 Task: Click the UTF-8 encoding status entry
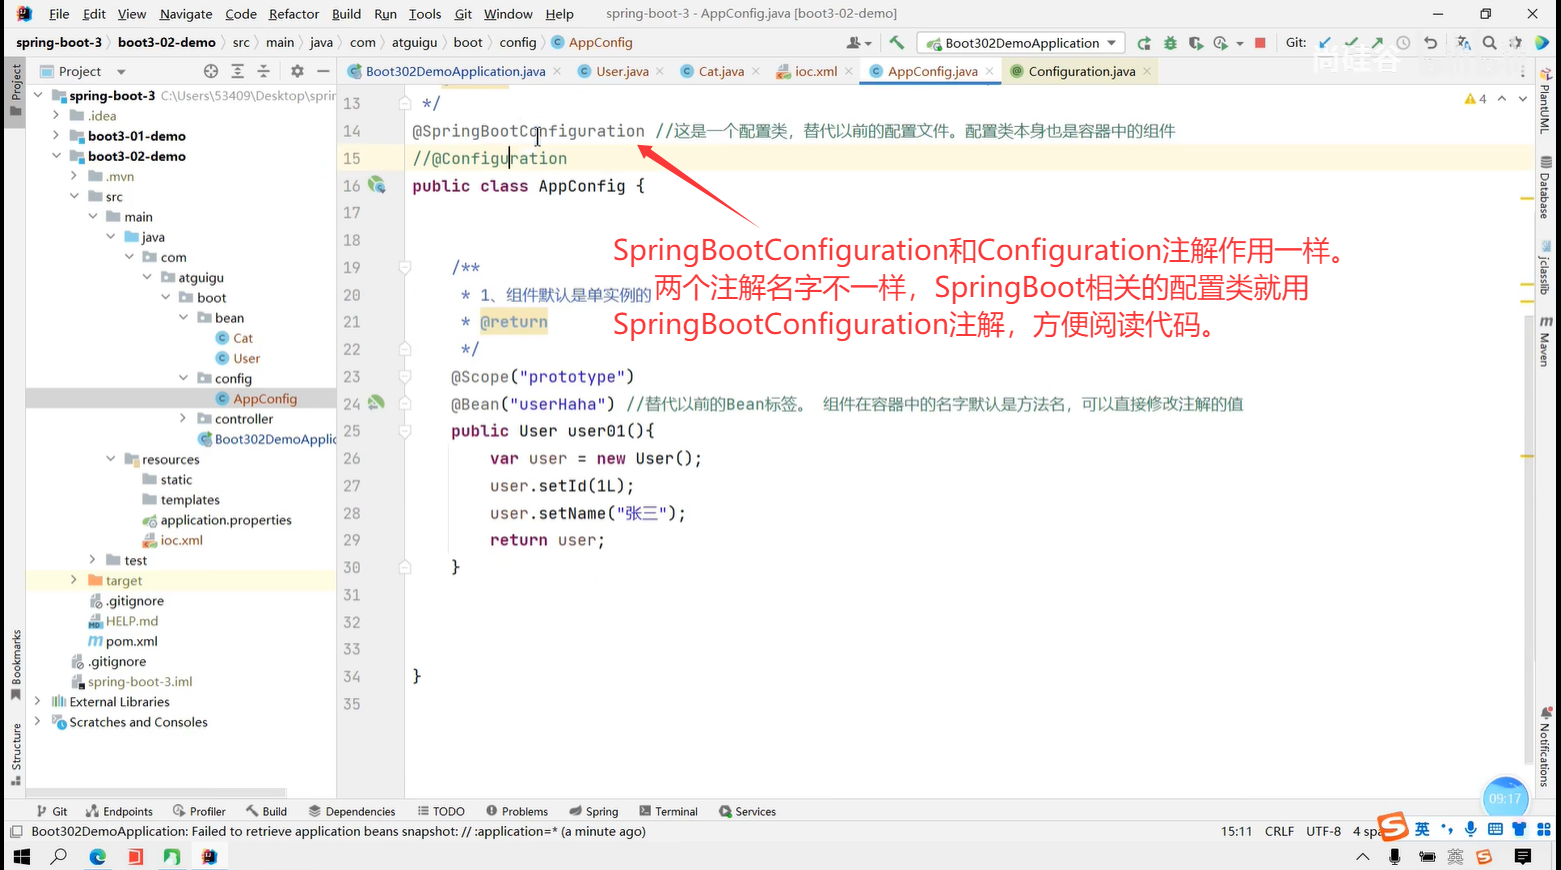(x=1323, y=831)
